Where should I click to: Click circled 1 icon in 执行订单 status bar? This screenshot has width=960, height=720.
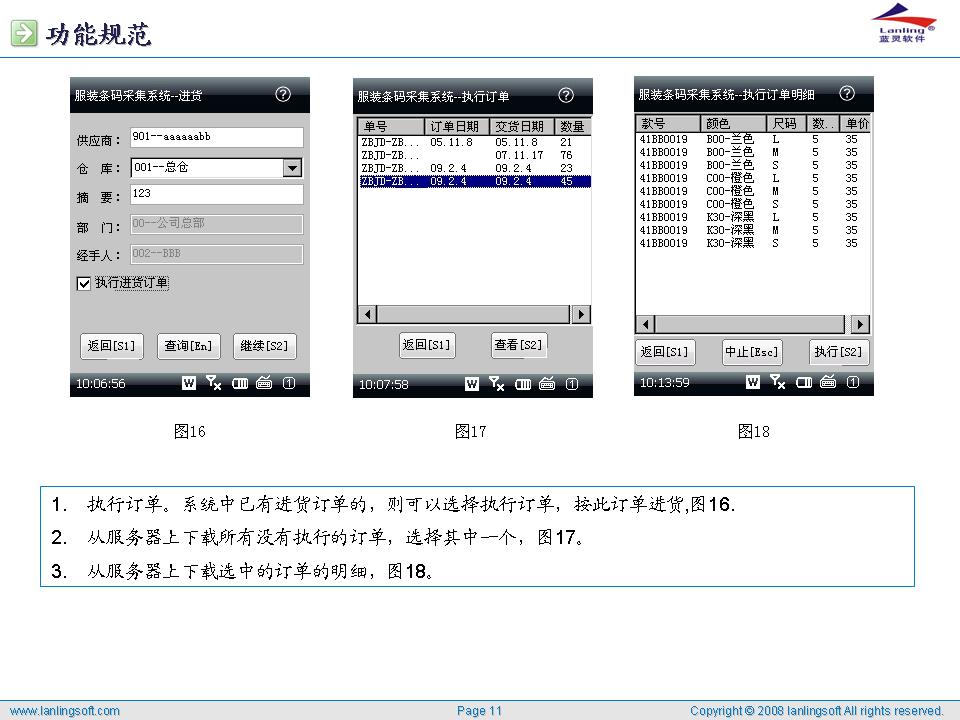coord(572,384)
